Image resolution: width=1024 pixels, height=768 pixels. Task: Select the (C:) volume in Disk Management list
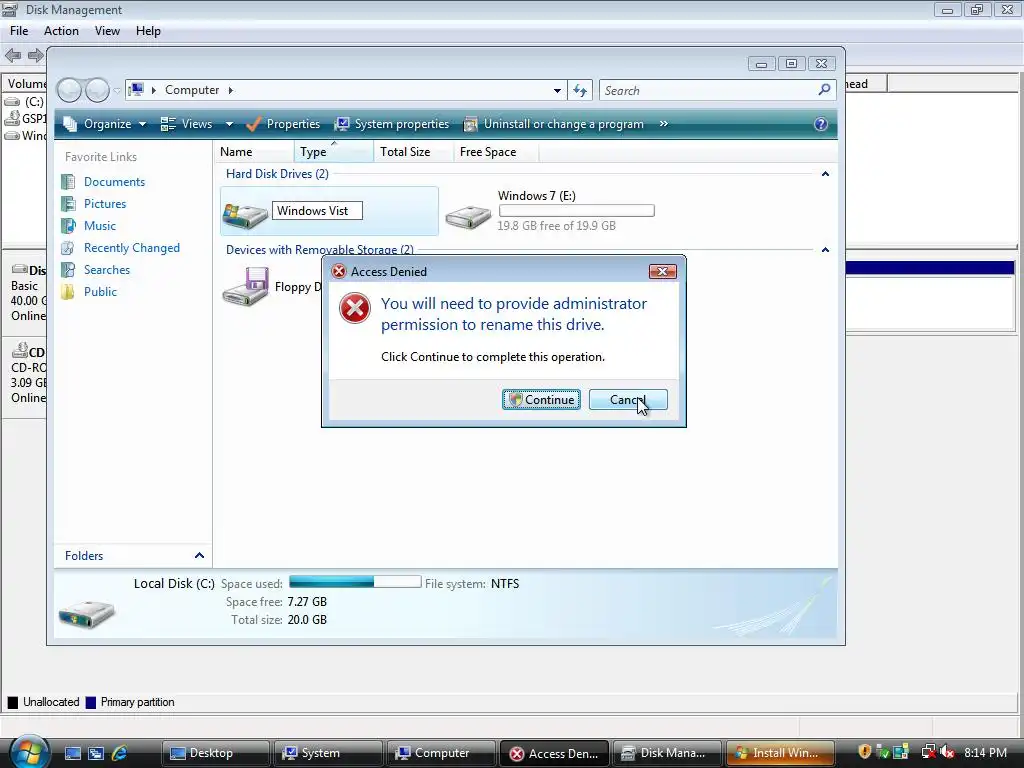tap(25, 102)
